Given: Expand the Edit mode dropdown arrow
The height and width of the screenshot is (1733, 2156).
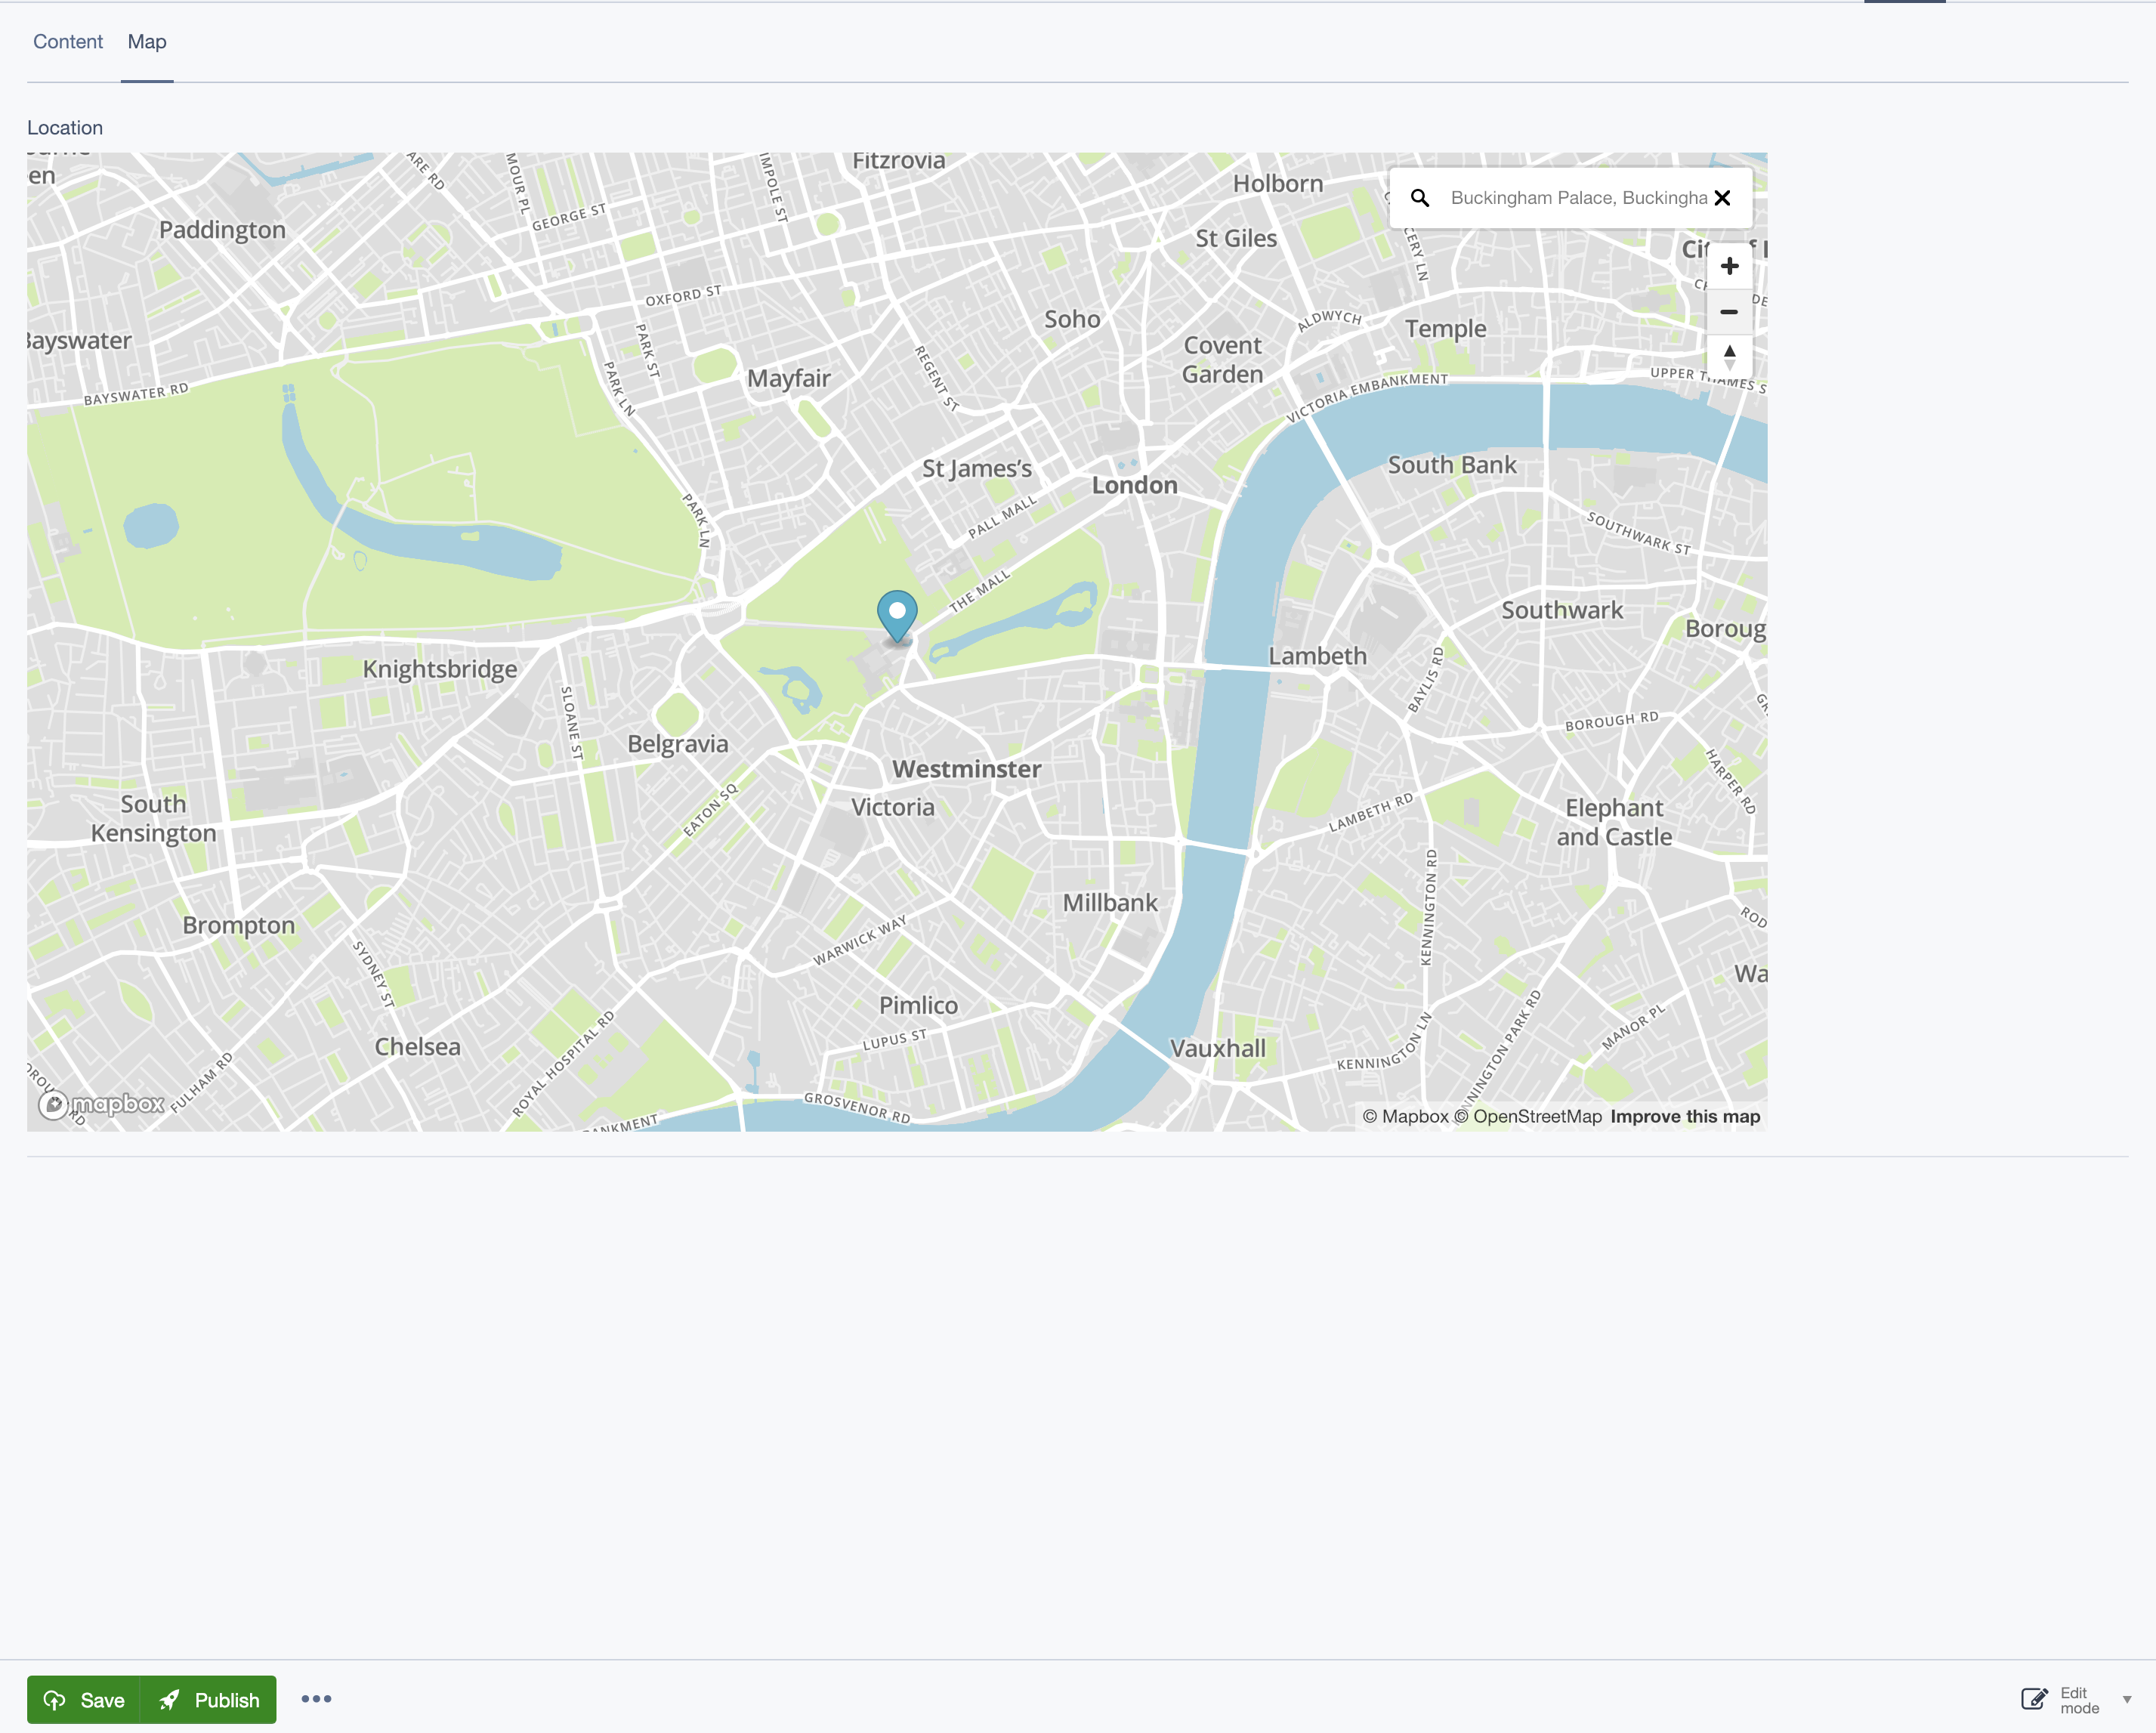Looking at the screenshot, I should point(2127,1700).
